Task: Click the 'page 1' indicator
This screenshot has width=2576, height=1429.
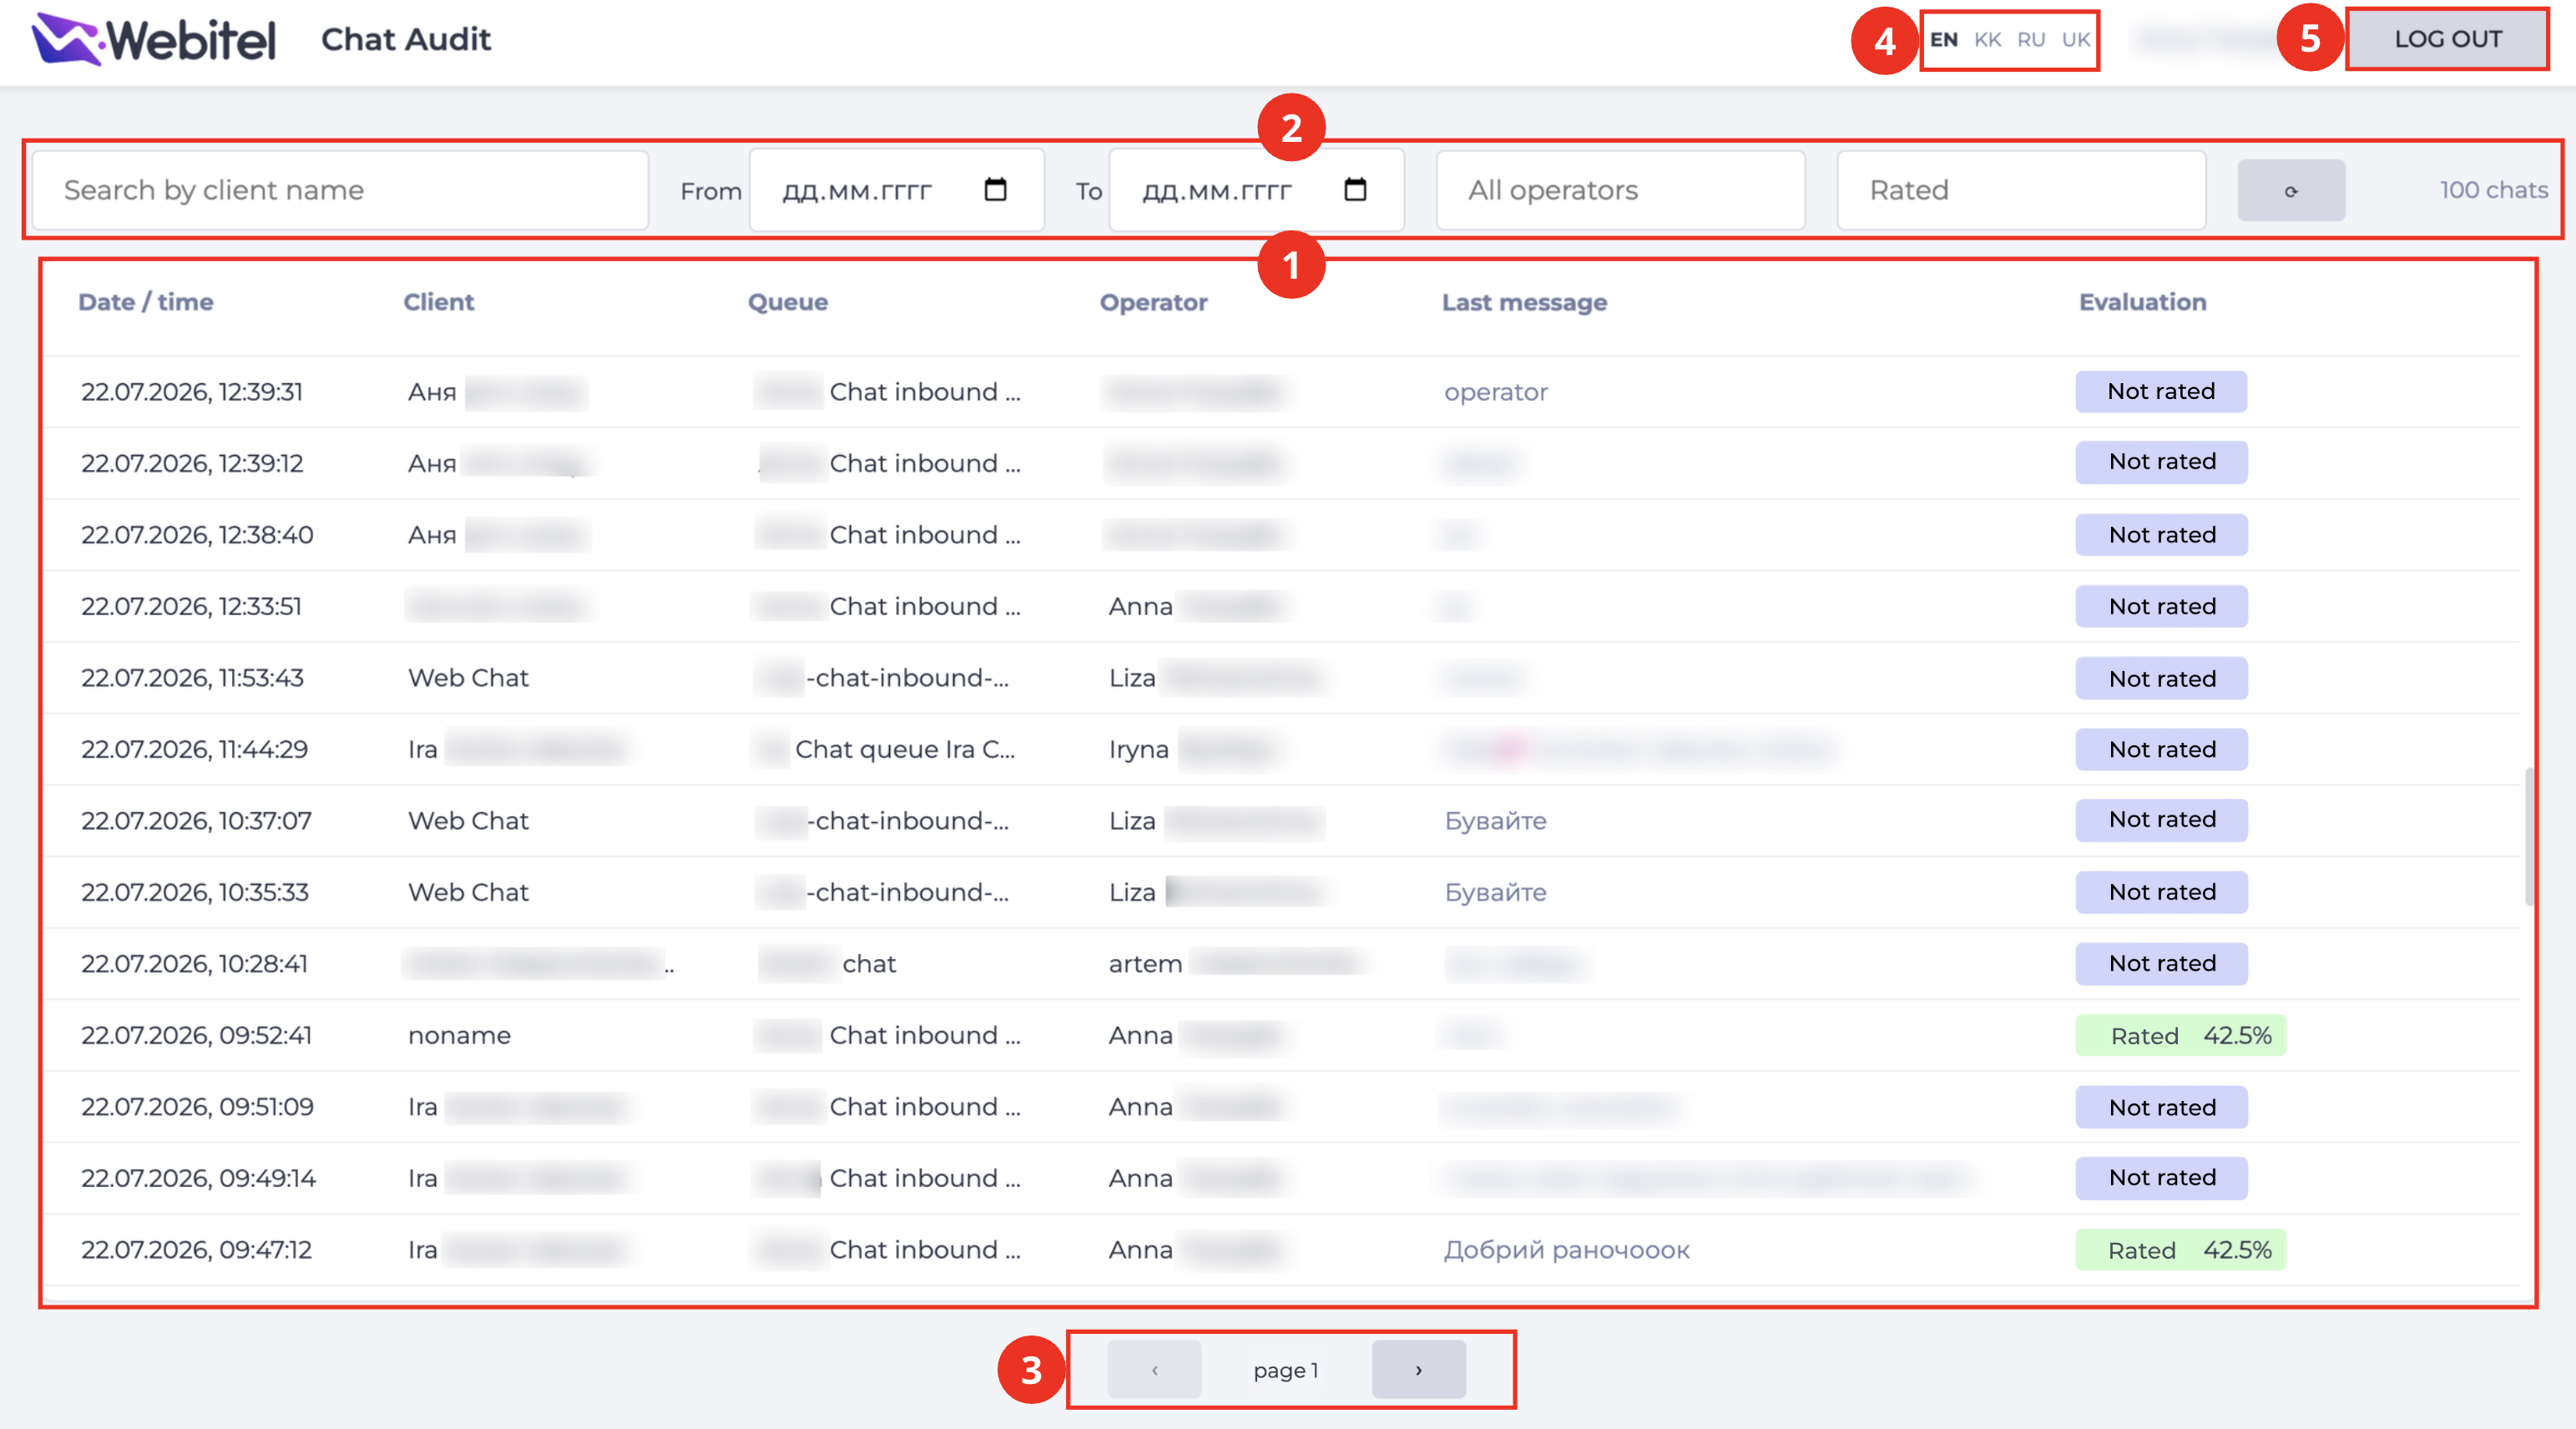Action: (1286, 1370)
